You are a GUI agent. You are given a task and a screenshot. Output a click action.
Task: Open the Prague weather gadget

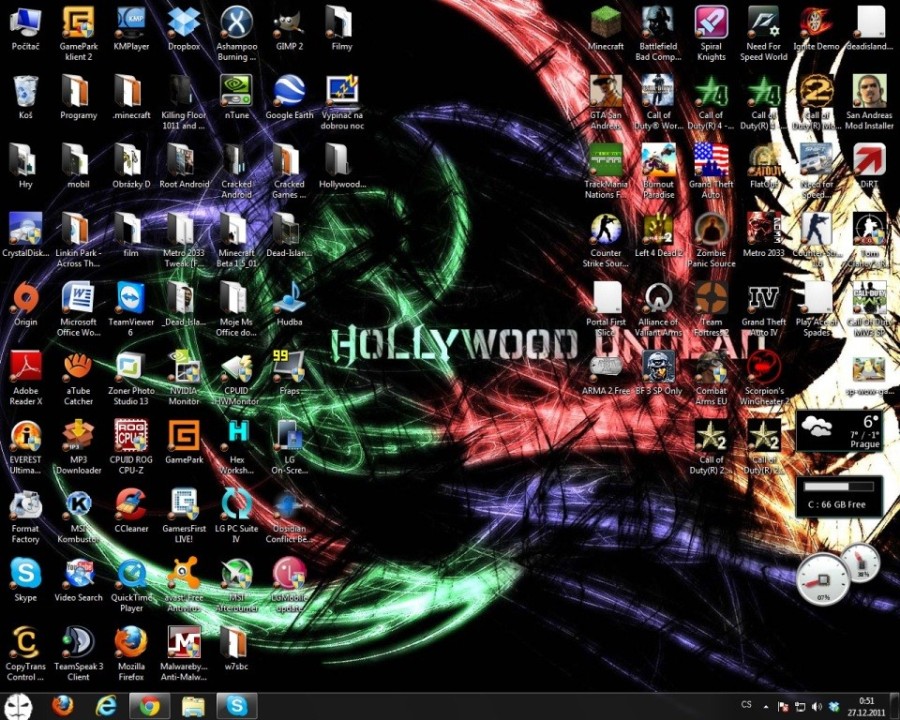coord(838,431)
